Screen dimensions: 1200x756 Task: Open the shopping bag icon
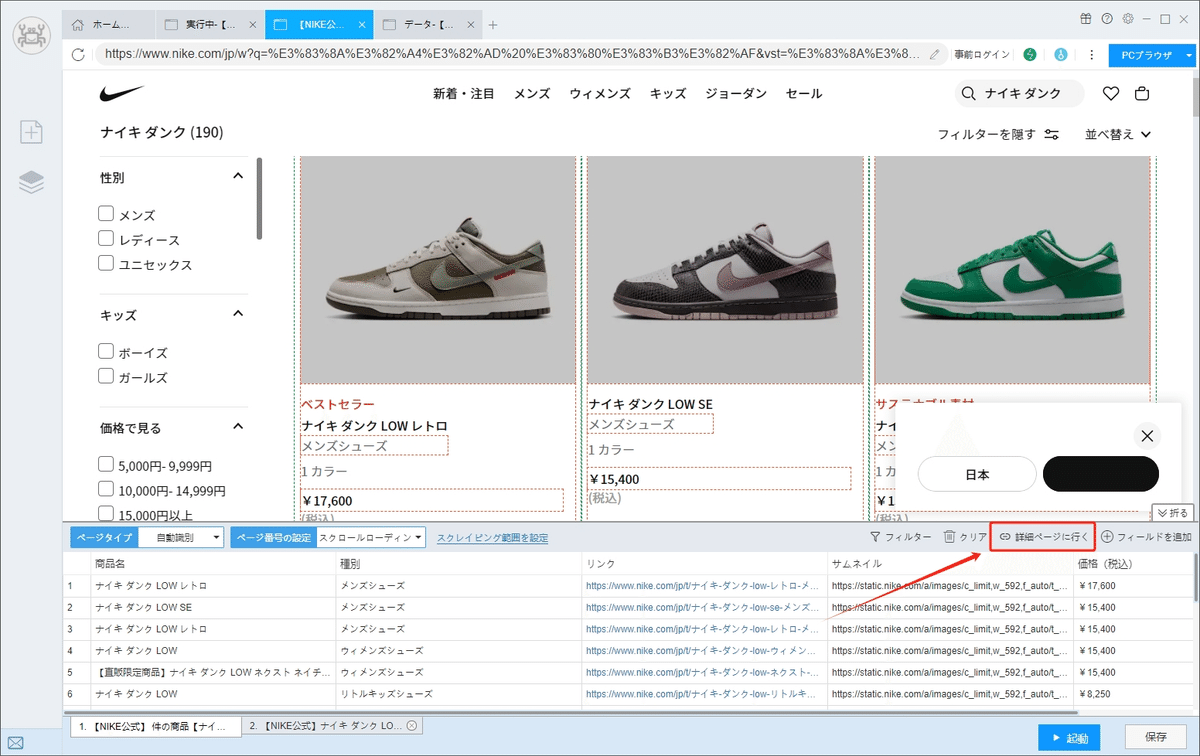click(x=1142, y=93)
